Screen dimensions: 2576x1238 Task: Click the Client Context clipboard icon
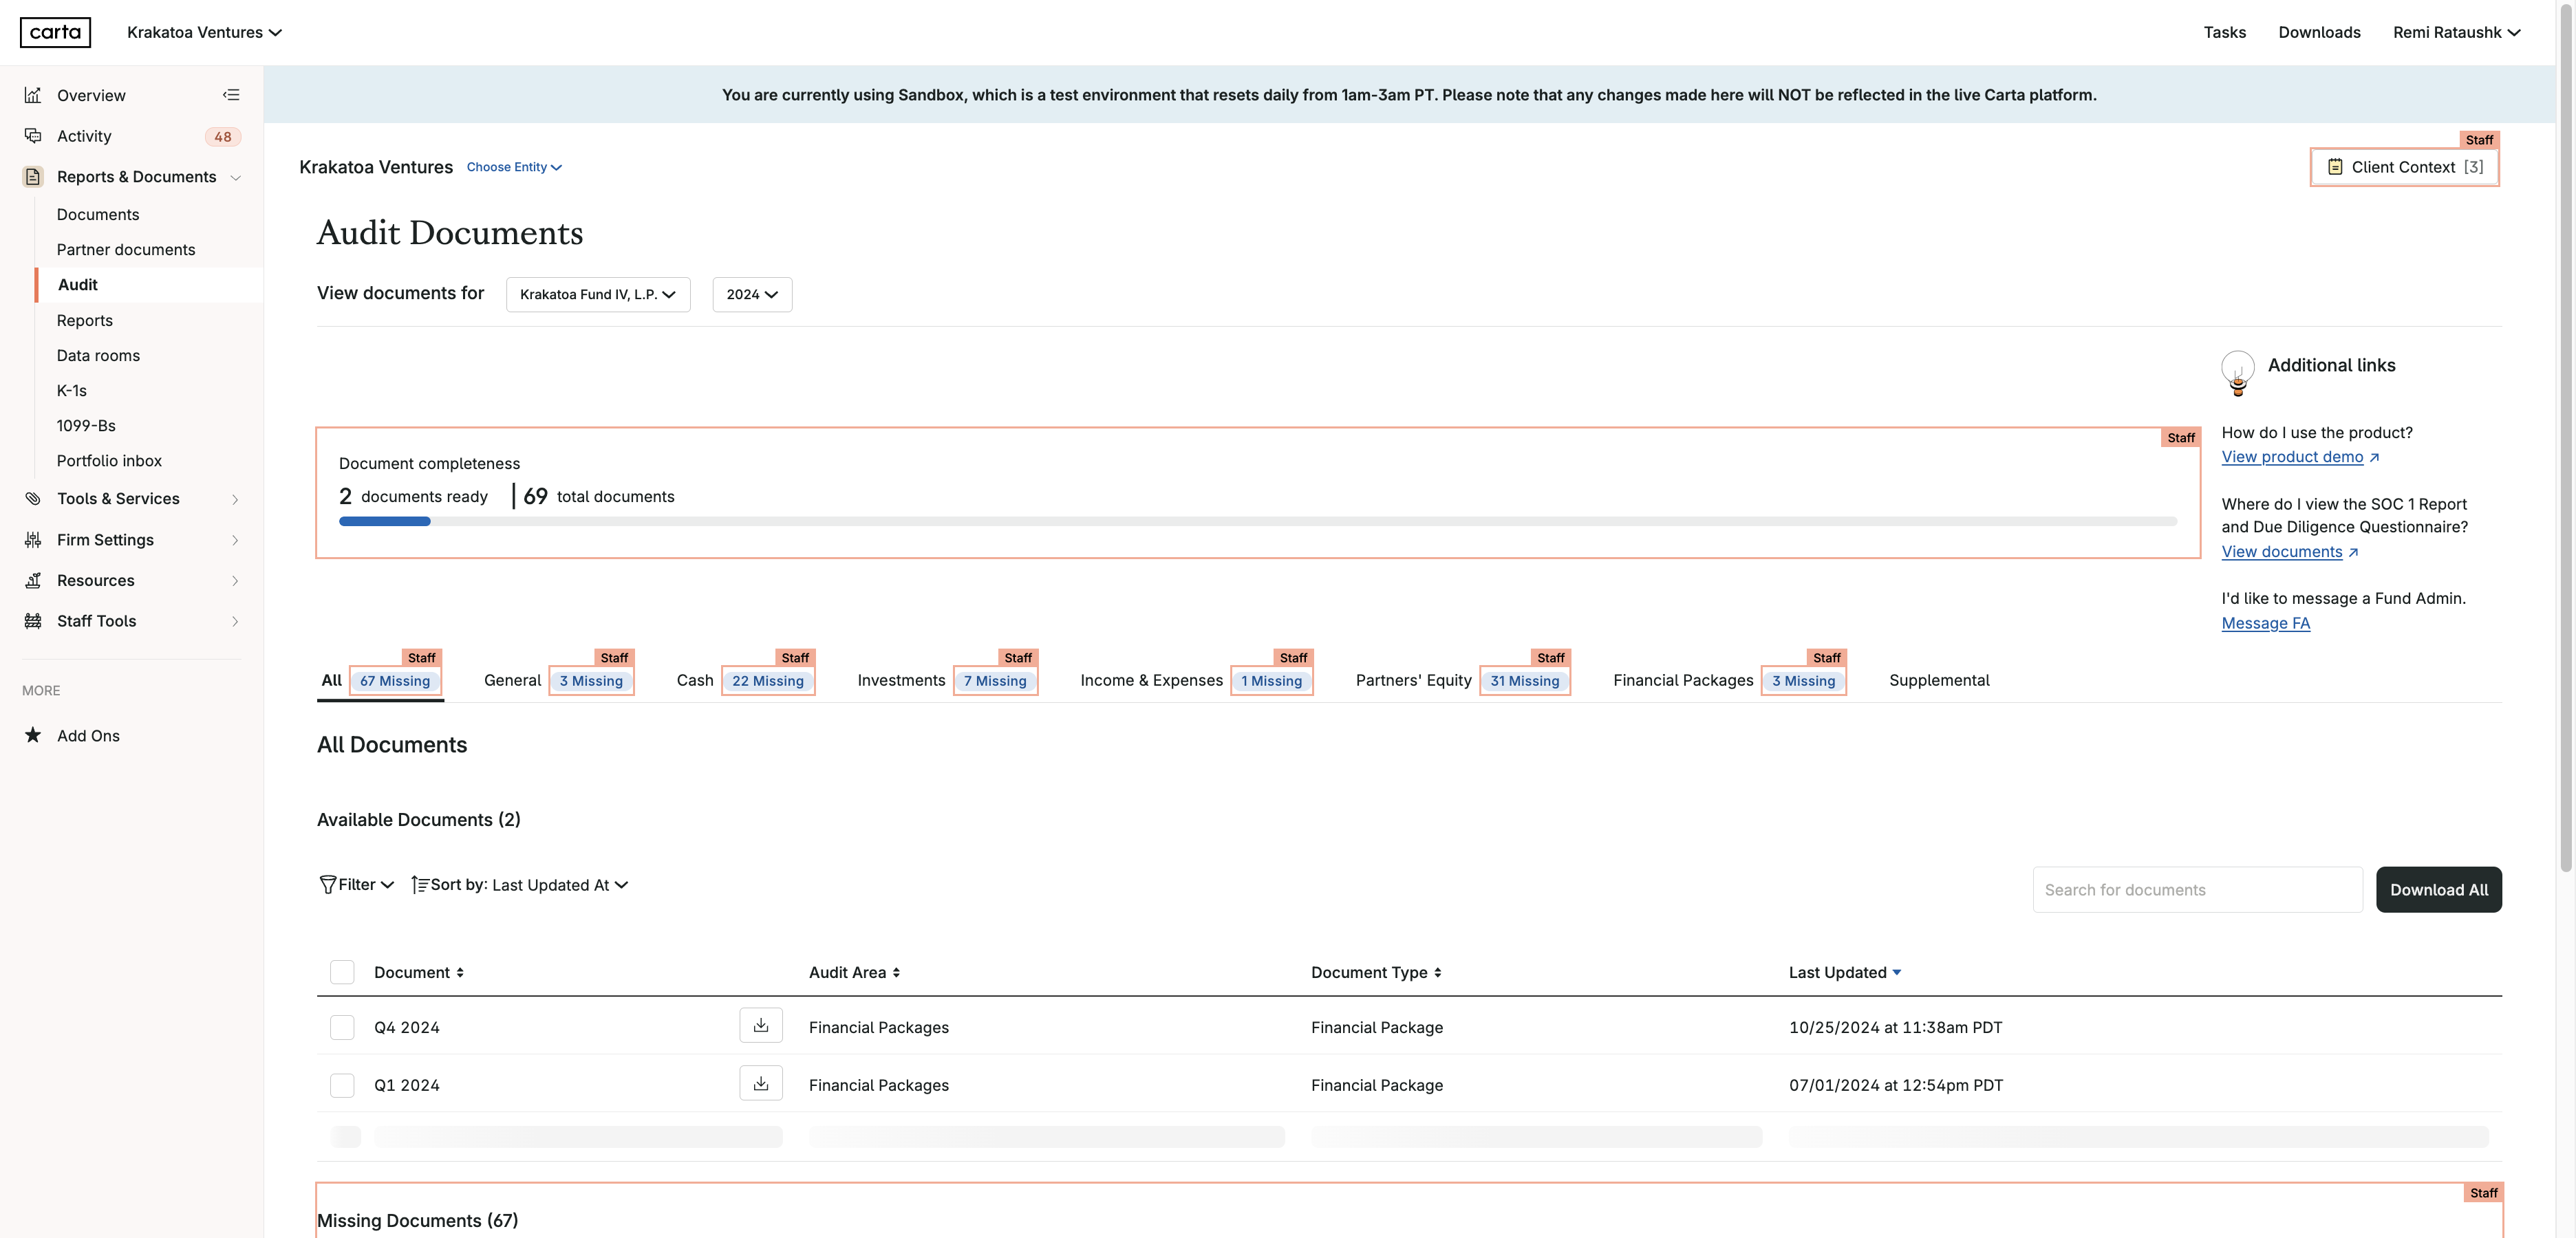coord(2335,167)
